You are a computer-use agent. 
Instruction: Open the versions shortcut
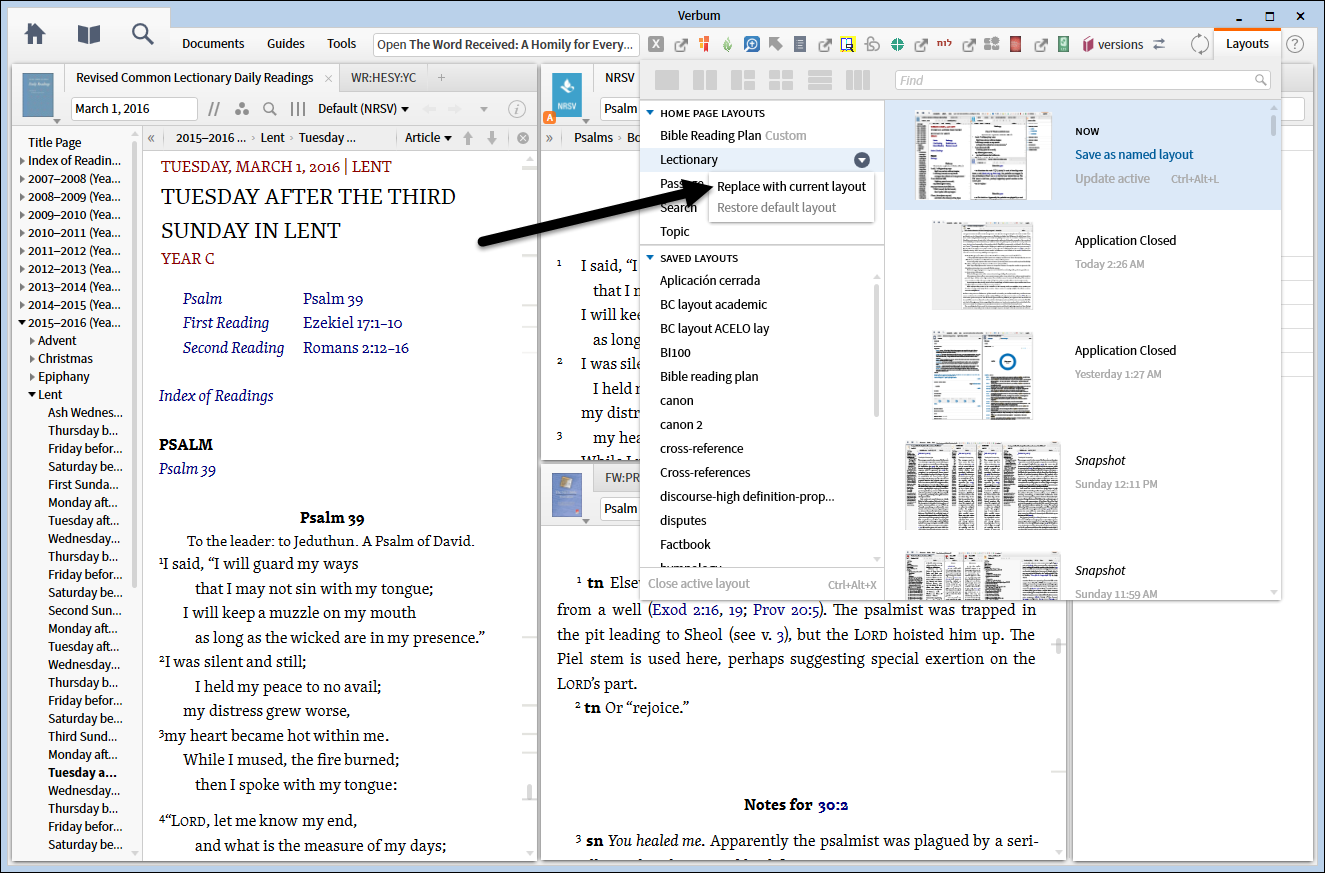(1112, 44)
